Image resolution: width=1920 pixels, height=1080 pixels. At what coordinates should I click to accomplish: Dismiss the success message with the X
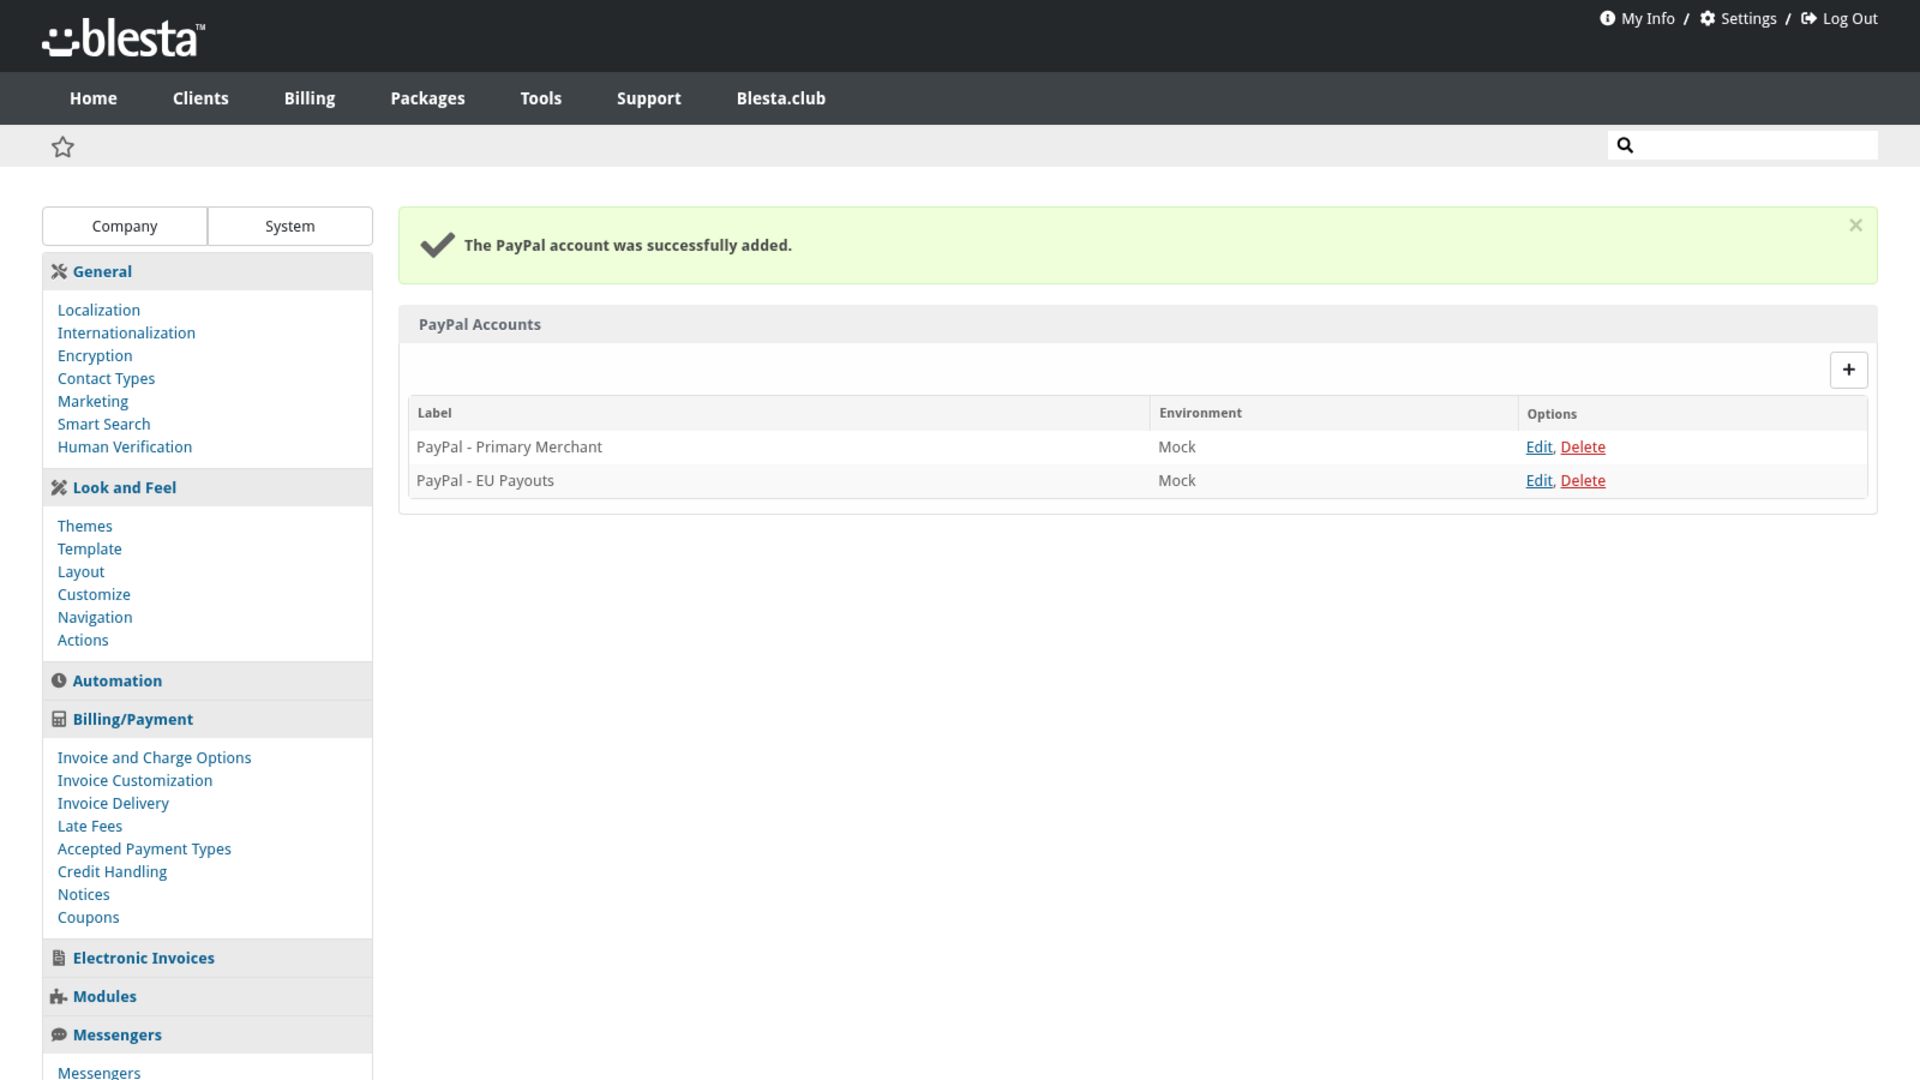click(x=1856, y=226)
